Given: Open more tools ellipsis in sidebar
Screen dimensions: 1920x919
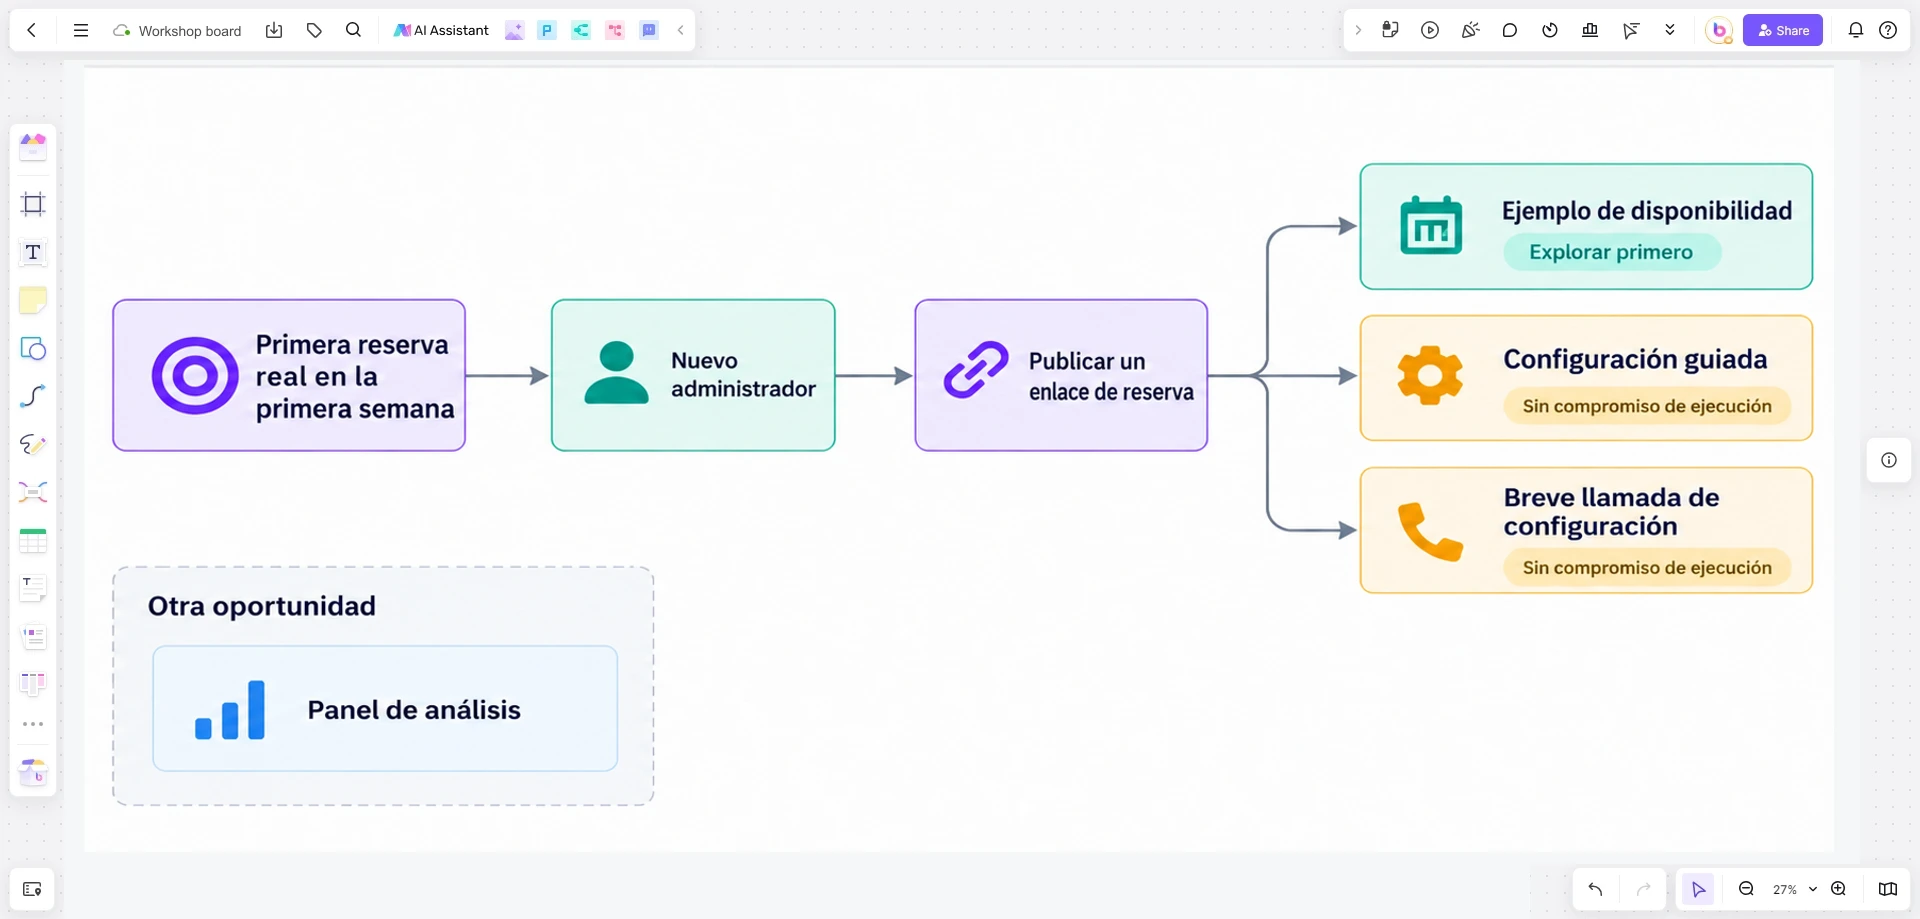Looking at the screenshot, I should pos(33,724).
